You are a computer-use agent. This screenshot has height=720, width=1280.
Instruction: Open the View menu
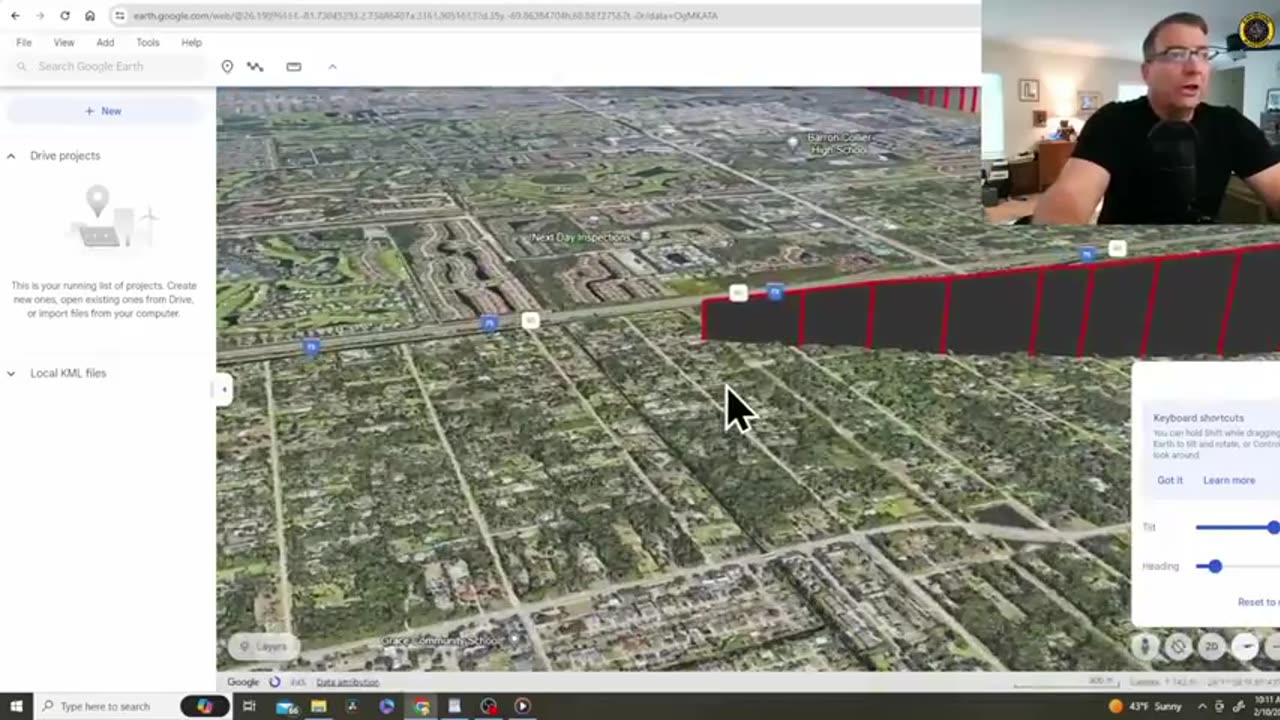(x=64, y=43)
